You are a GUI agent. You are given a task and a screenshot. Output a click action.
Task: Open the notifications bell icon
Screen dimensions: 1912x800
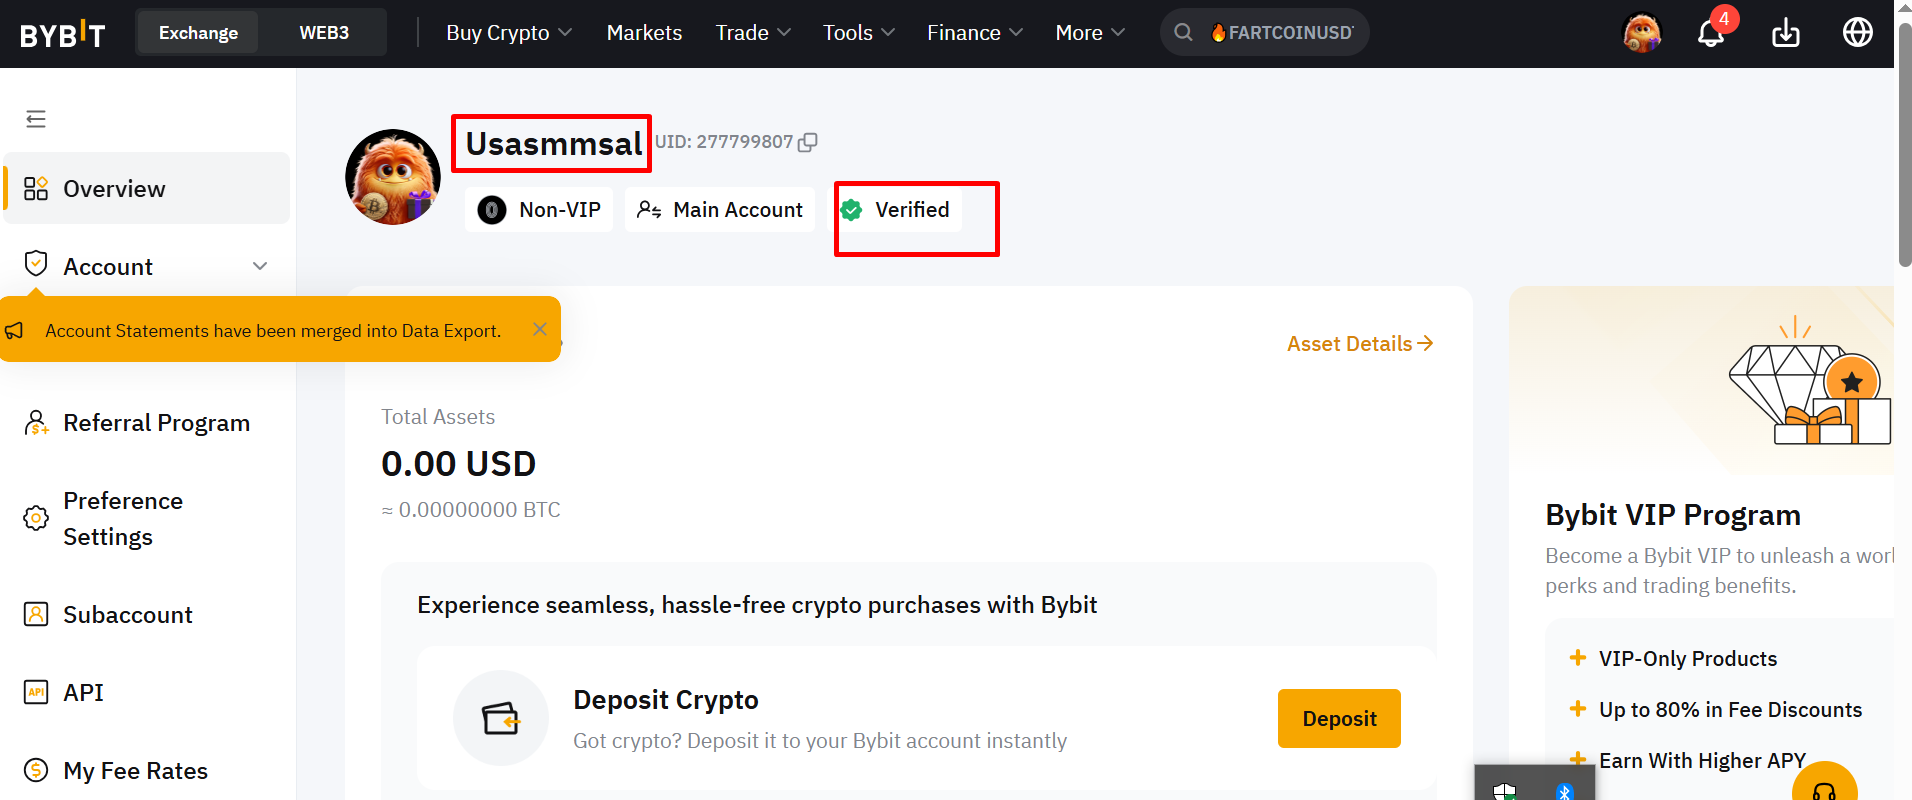[1710, 33]
